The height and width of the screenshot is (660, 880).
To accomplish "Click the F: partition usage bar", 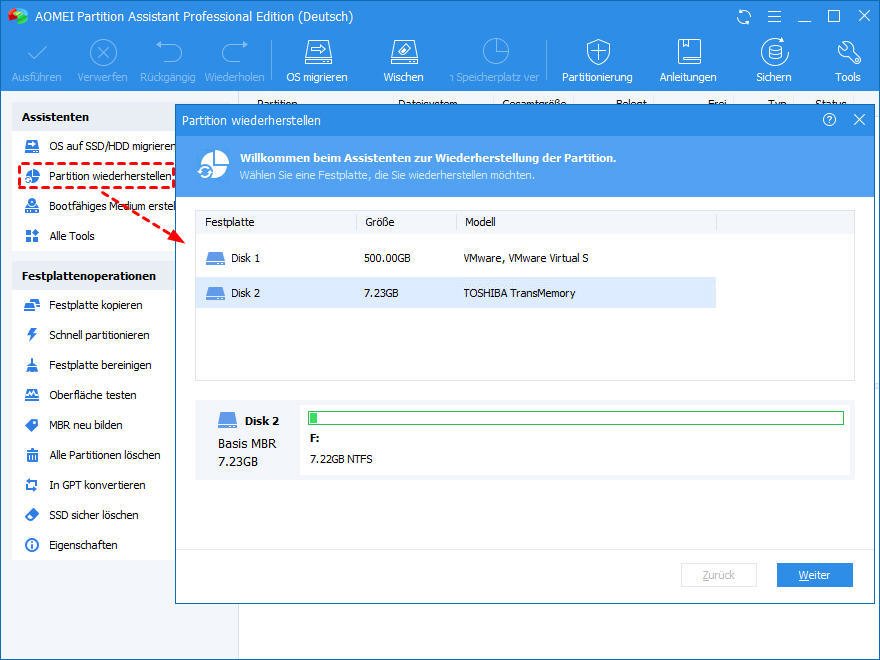I will [x=576, y=418].
